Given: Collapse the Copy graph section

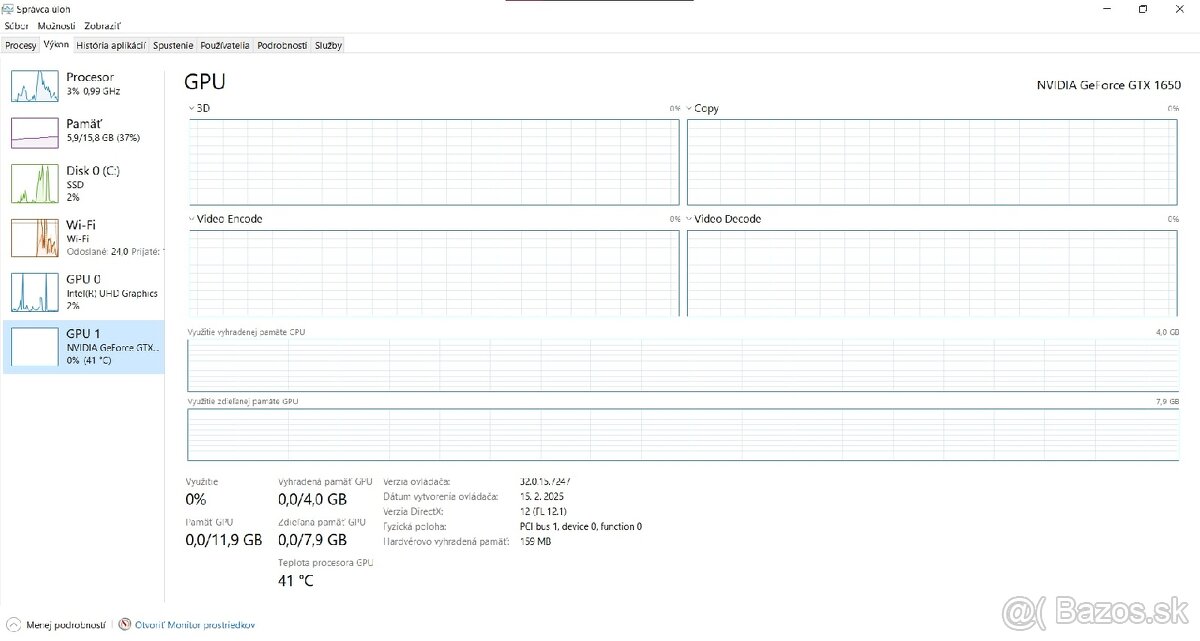Looking at the screenshot, I should [x=688, y=108].
